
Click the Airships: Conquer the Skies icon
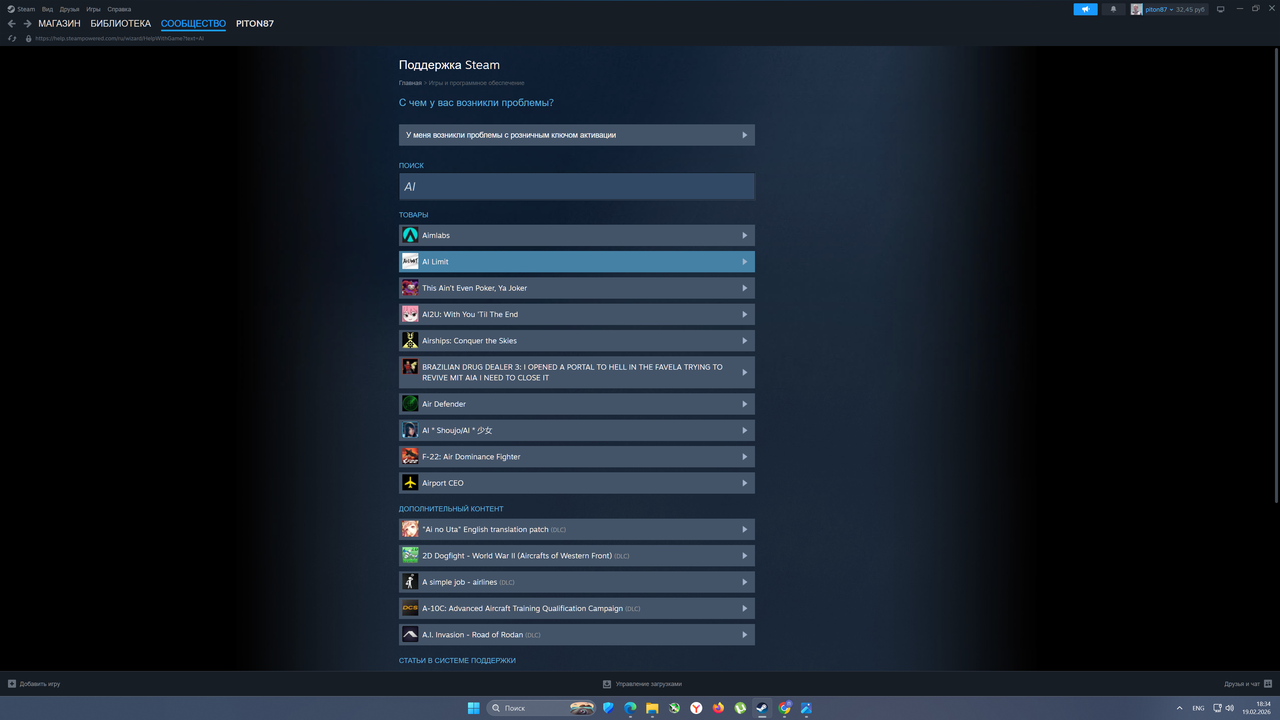tap(410, 341)
